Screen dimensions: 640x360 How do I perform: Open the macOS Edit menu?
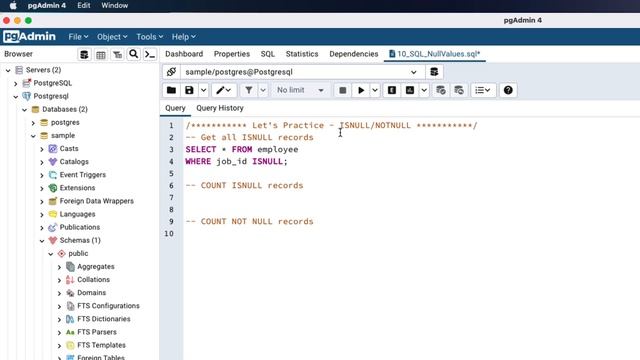84,5
